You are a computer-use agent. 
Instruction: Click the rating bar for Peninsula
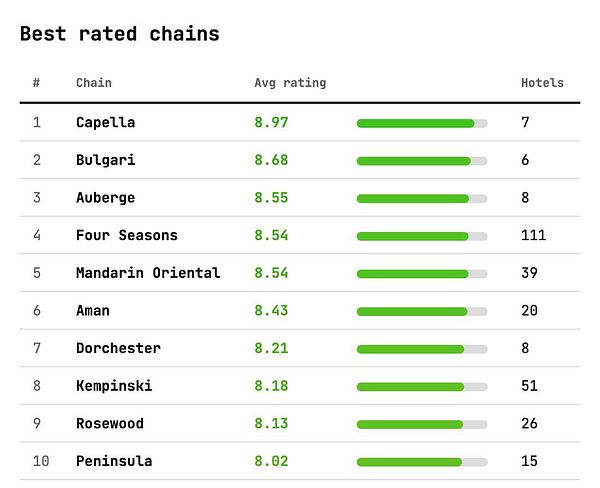click(422, 462)
